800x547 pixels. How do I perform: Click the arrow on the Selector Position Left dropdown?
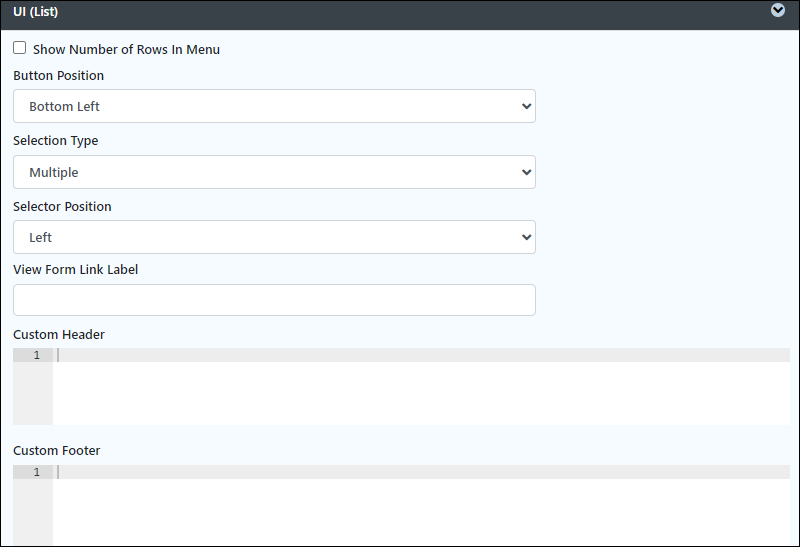click(527, 237)
